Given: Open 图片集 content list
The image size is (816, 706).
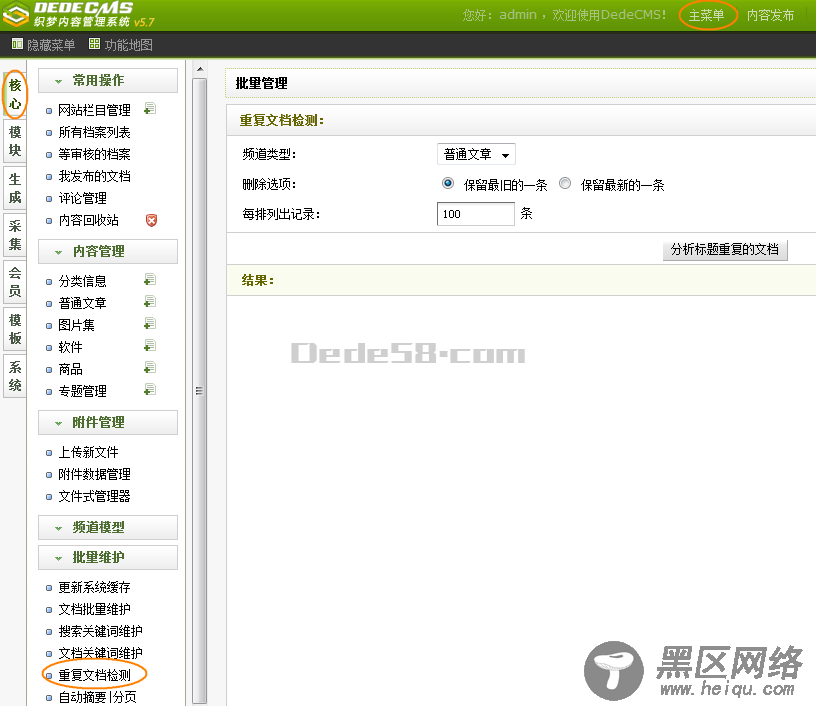Looking at the screenshot, I should tap(76, 325).
